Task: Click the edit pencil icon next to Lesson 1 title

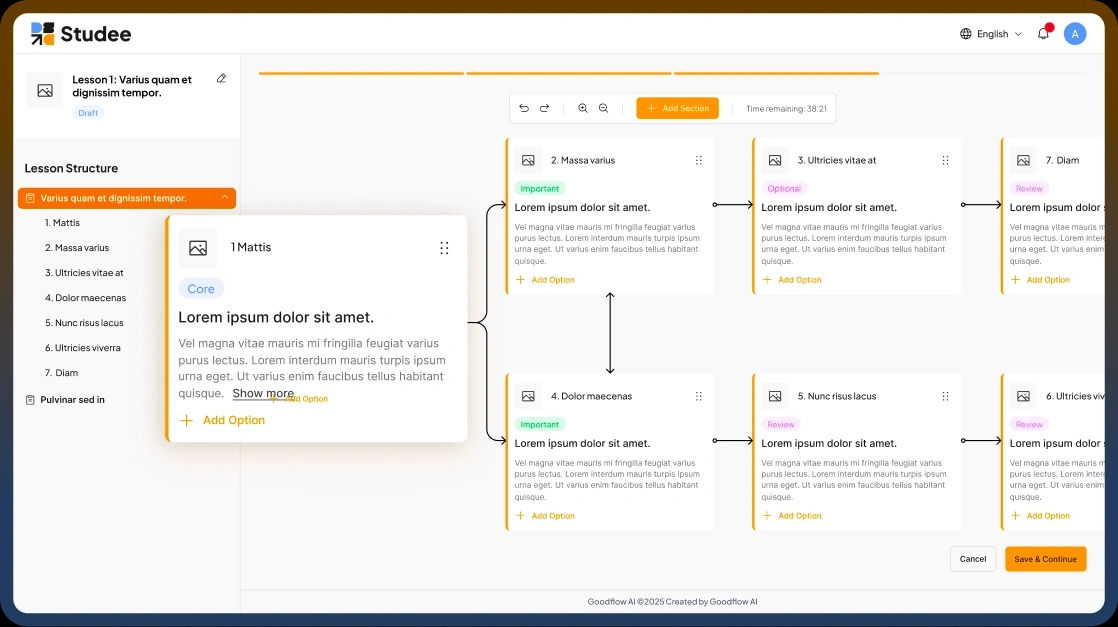Action: [221, 78]
